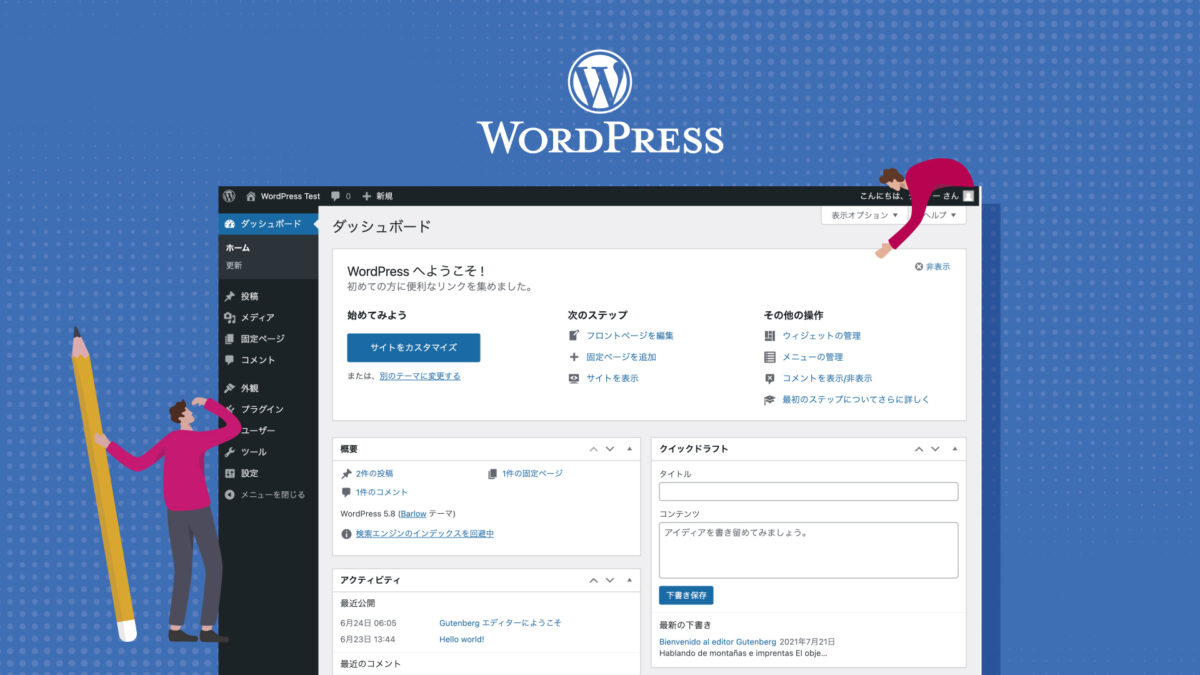This screenshot has width=1200, height=675.
Task: Focus the タイトル input field
Action: [x=809, y=492]
